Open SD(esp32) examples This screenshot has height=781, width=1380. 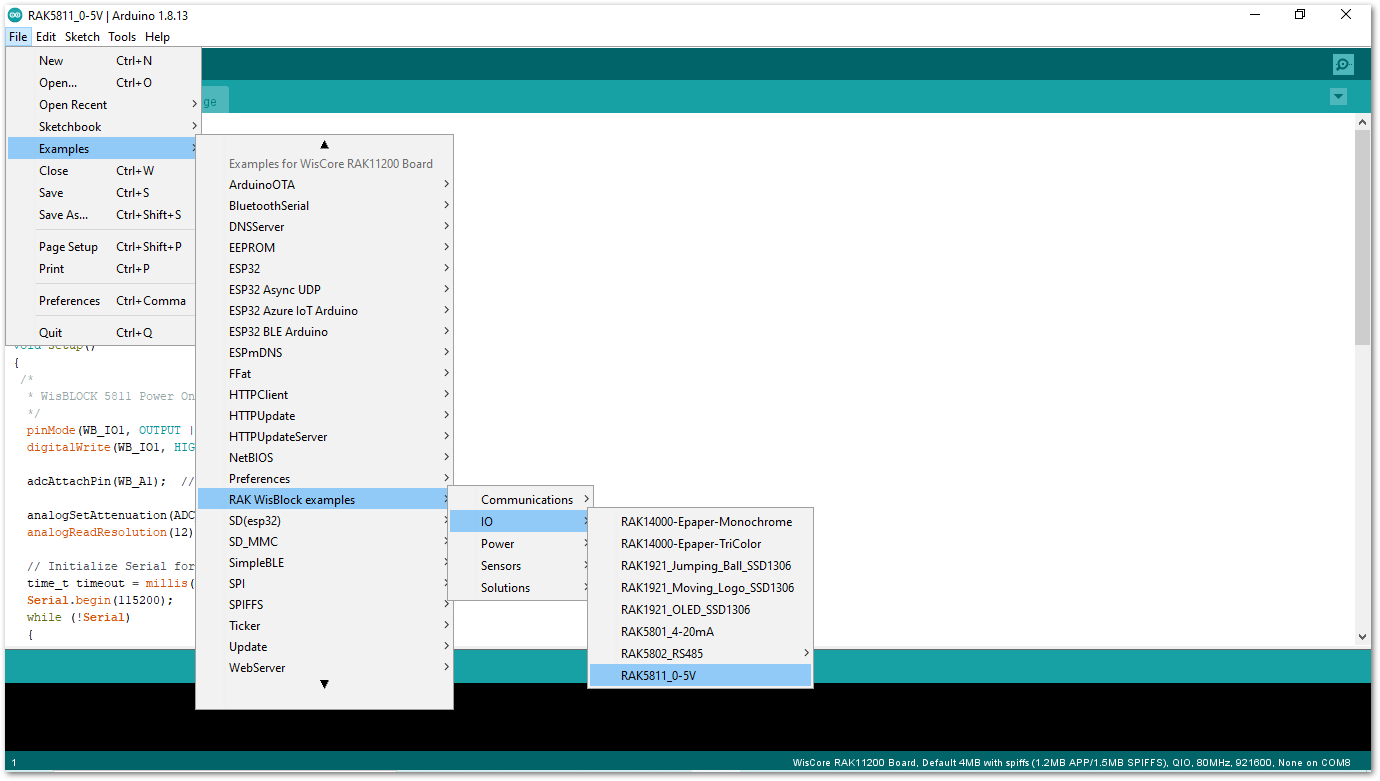coord(325,521)
